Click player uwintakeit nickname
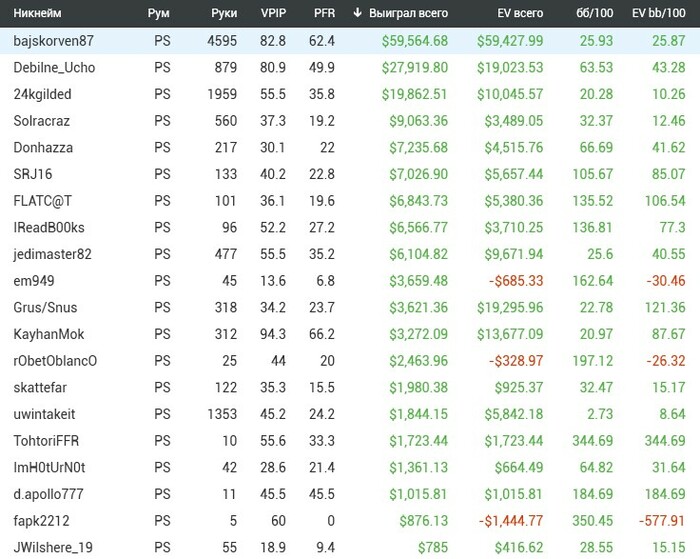 point(48,415)
